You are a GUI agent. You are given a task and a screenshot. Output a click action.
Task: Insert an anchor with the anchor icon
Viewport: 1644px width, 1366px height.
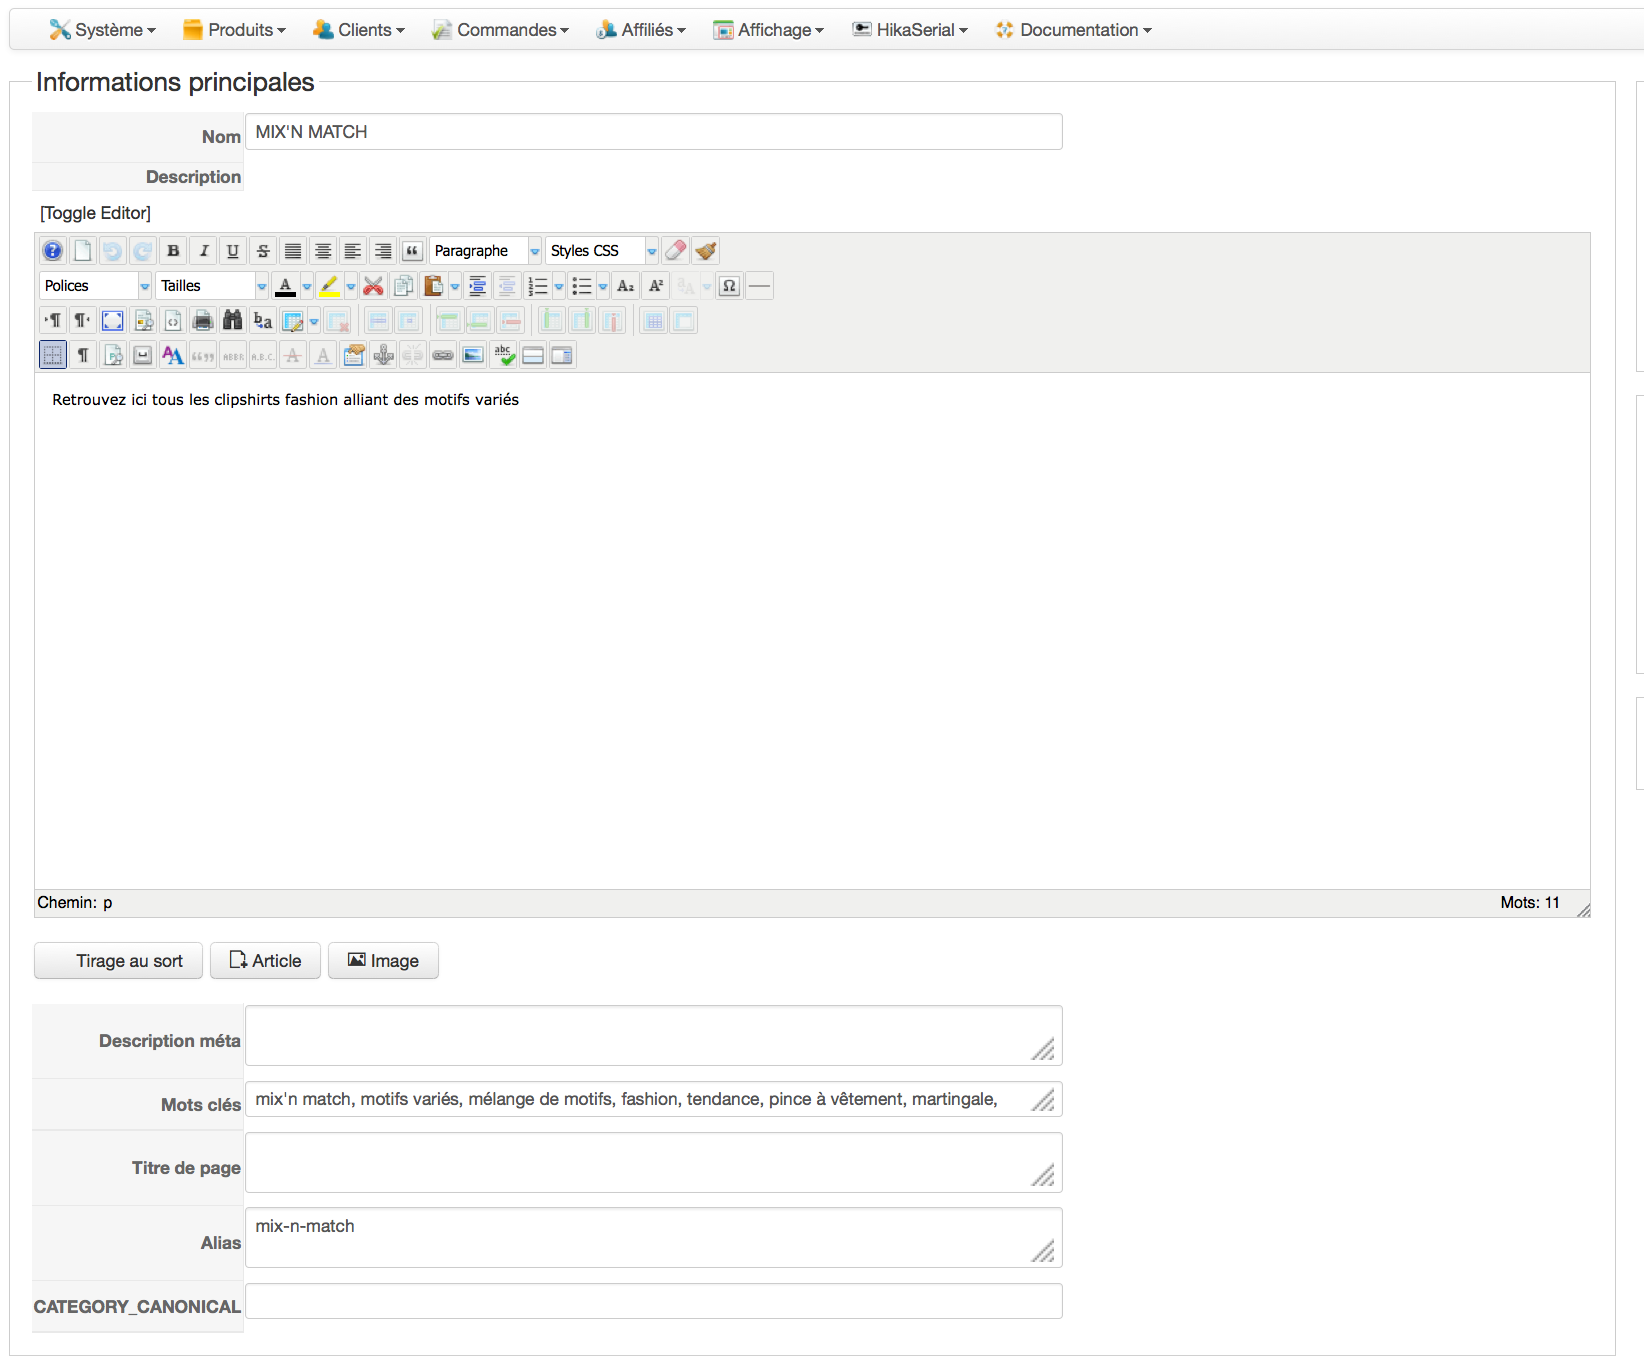point(383,355)
